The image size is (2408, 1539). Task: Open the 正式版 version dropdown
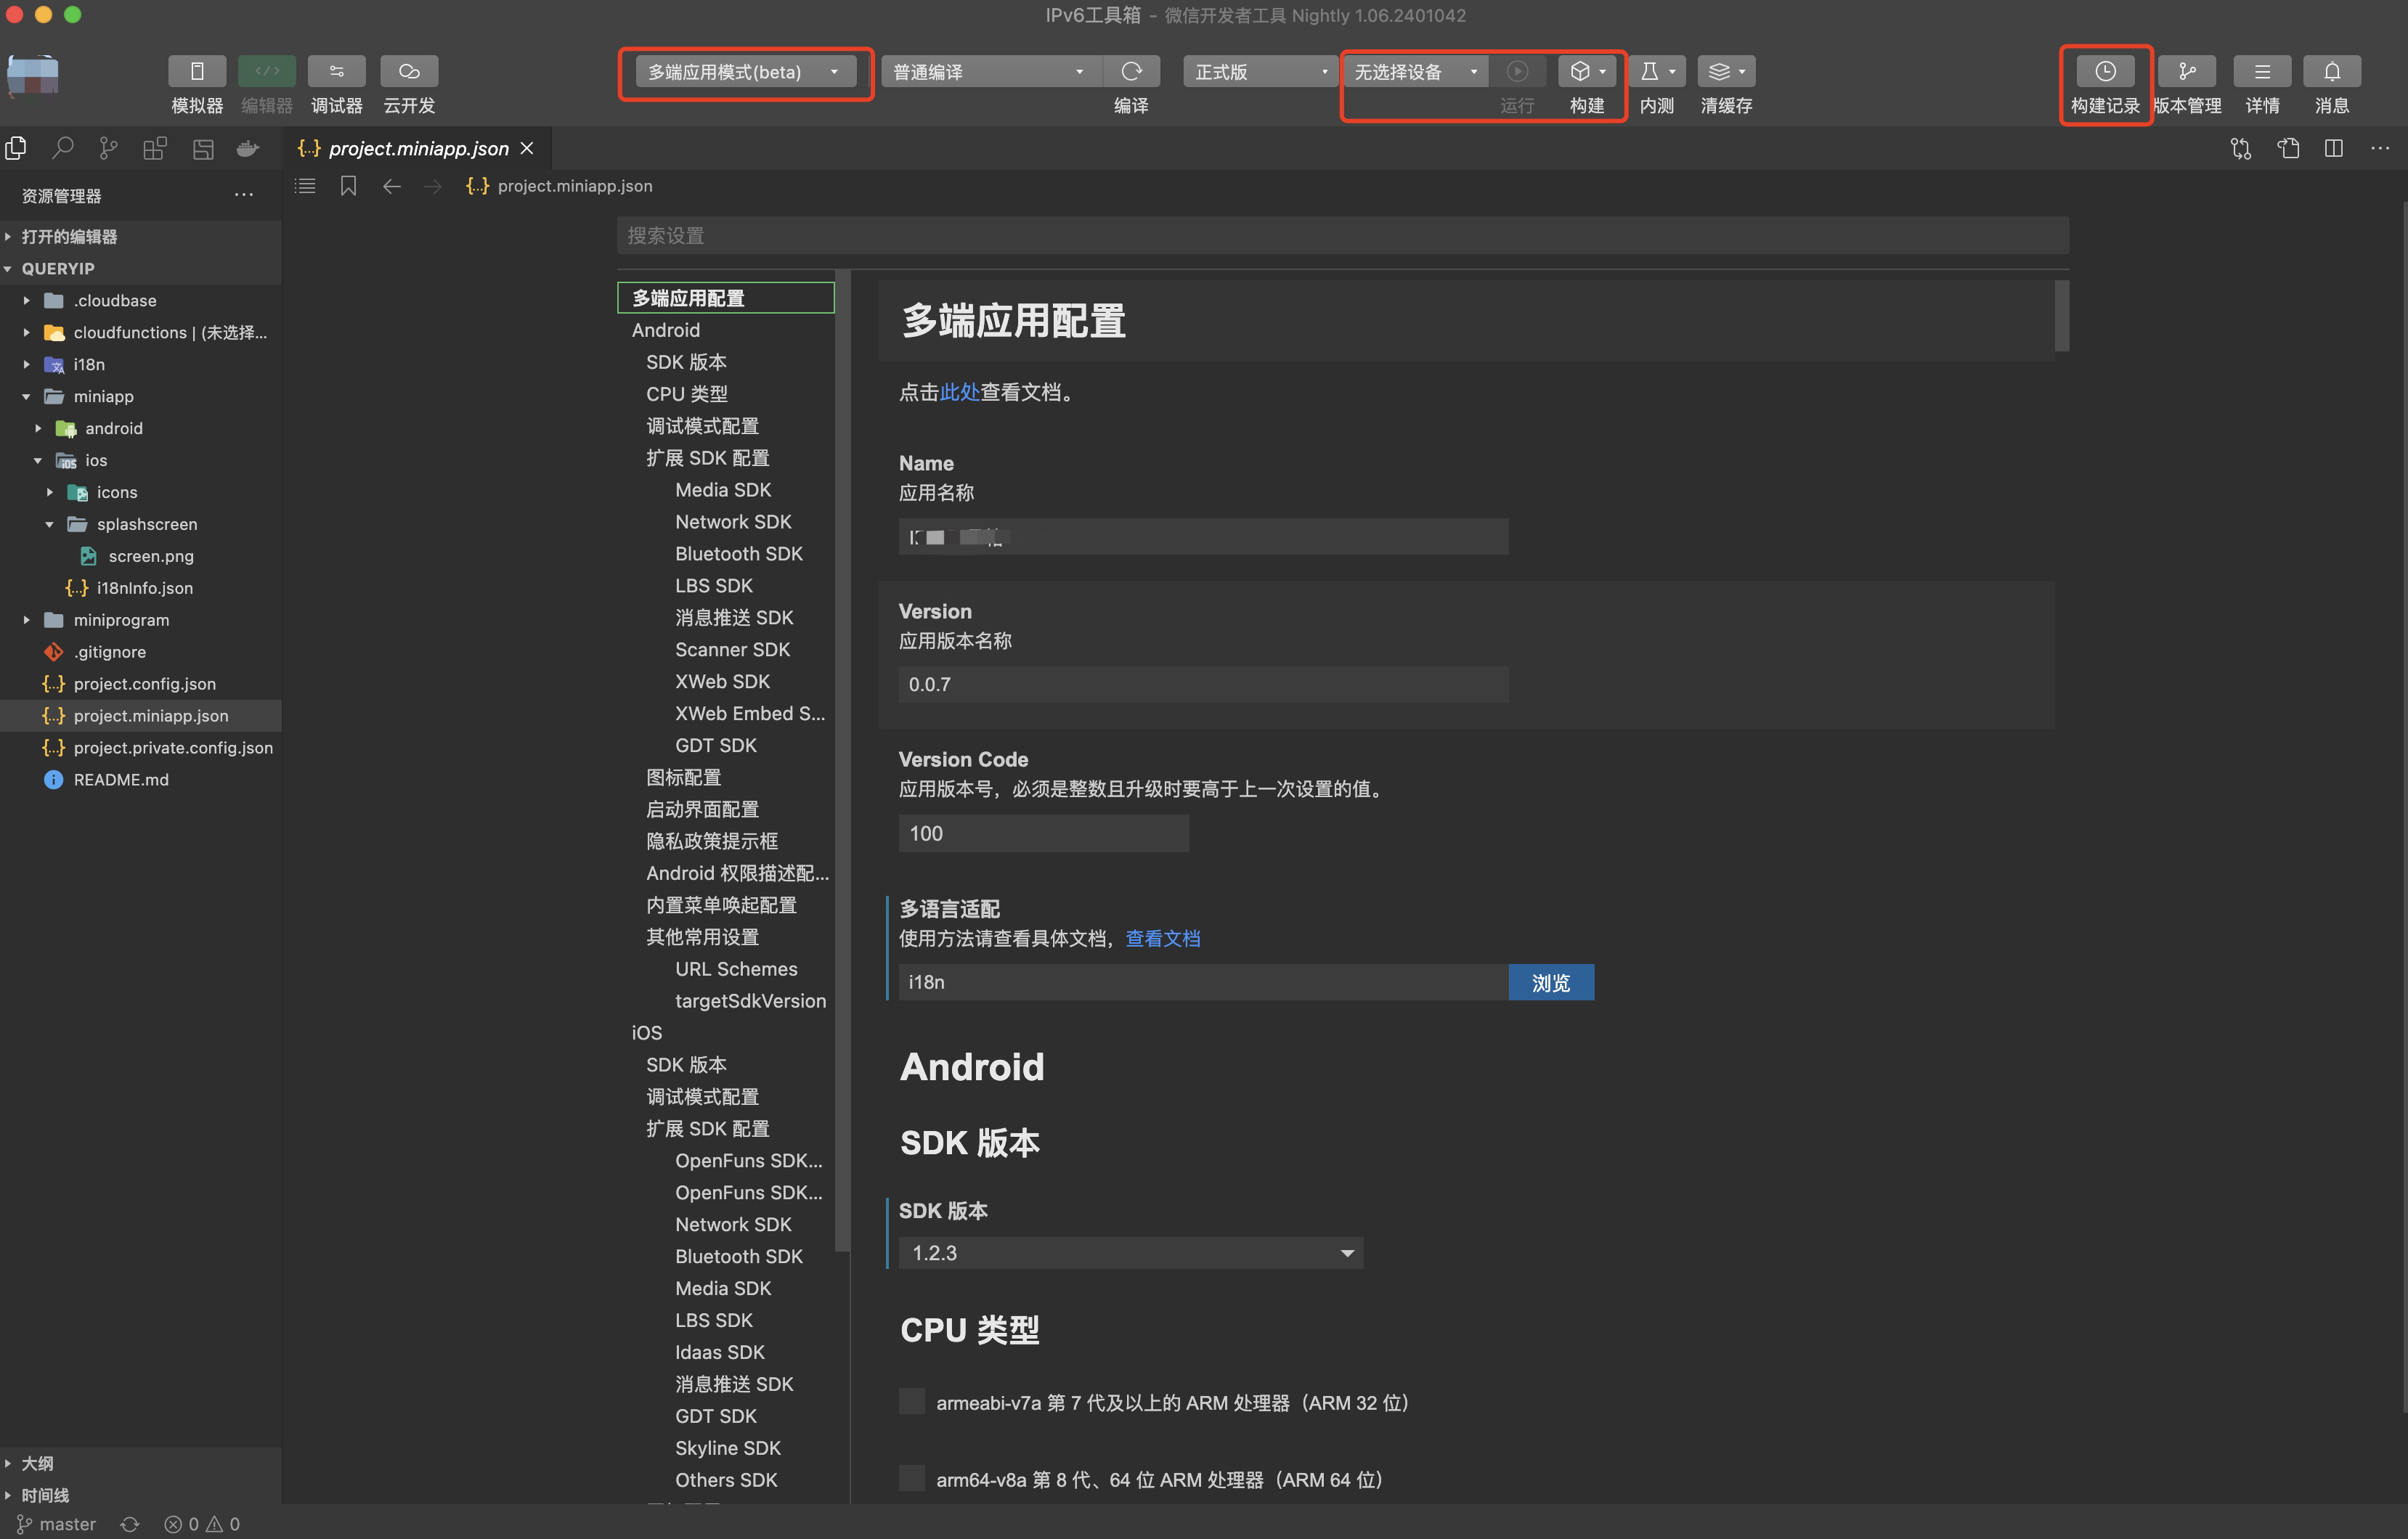(1260, 72)
